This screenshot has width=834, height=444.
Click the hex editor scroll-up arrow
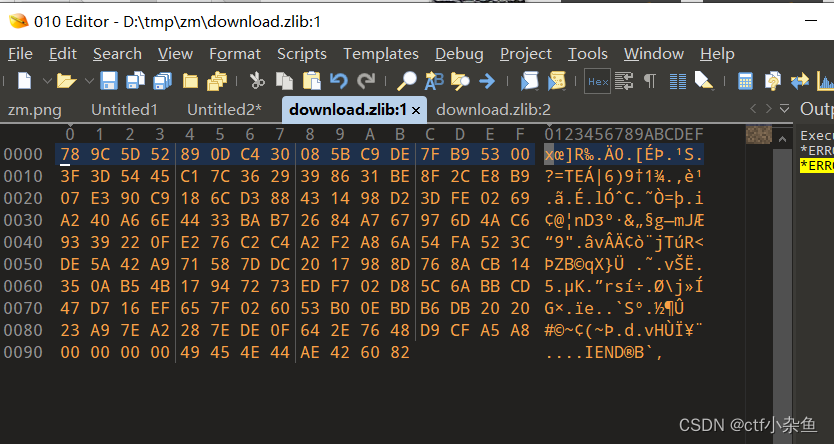pyautogui.click(x=782, y=139)
